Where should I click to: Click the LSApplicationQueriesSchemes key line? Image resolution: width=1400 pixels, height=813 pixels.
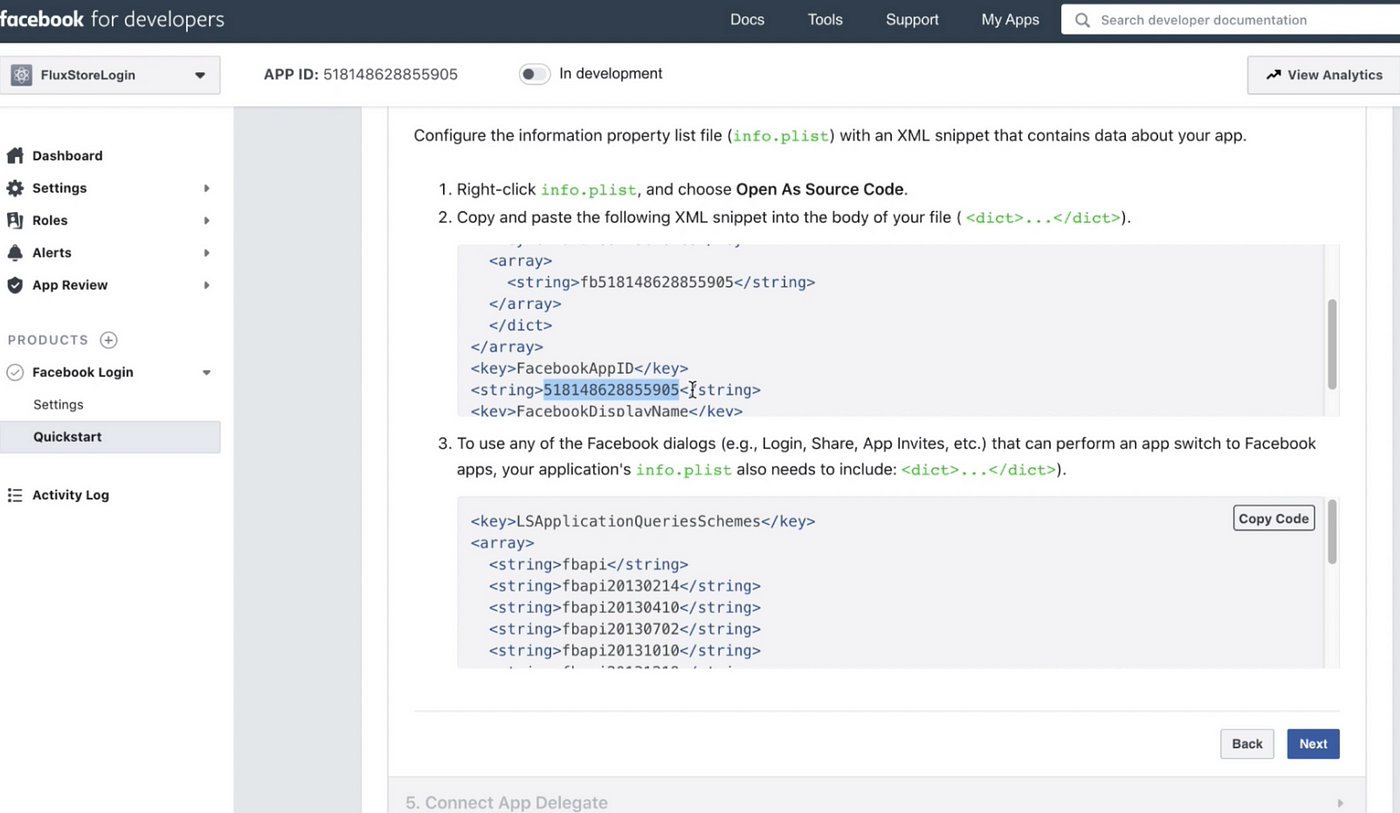pyautogui.click(x=643, y=521)
